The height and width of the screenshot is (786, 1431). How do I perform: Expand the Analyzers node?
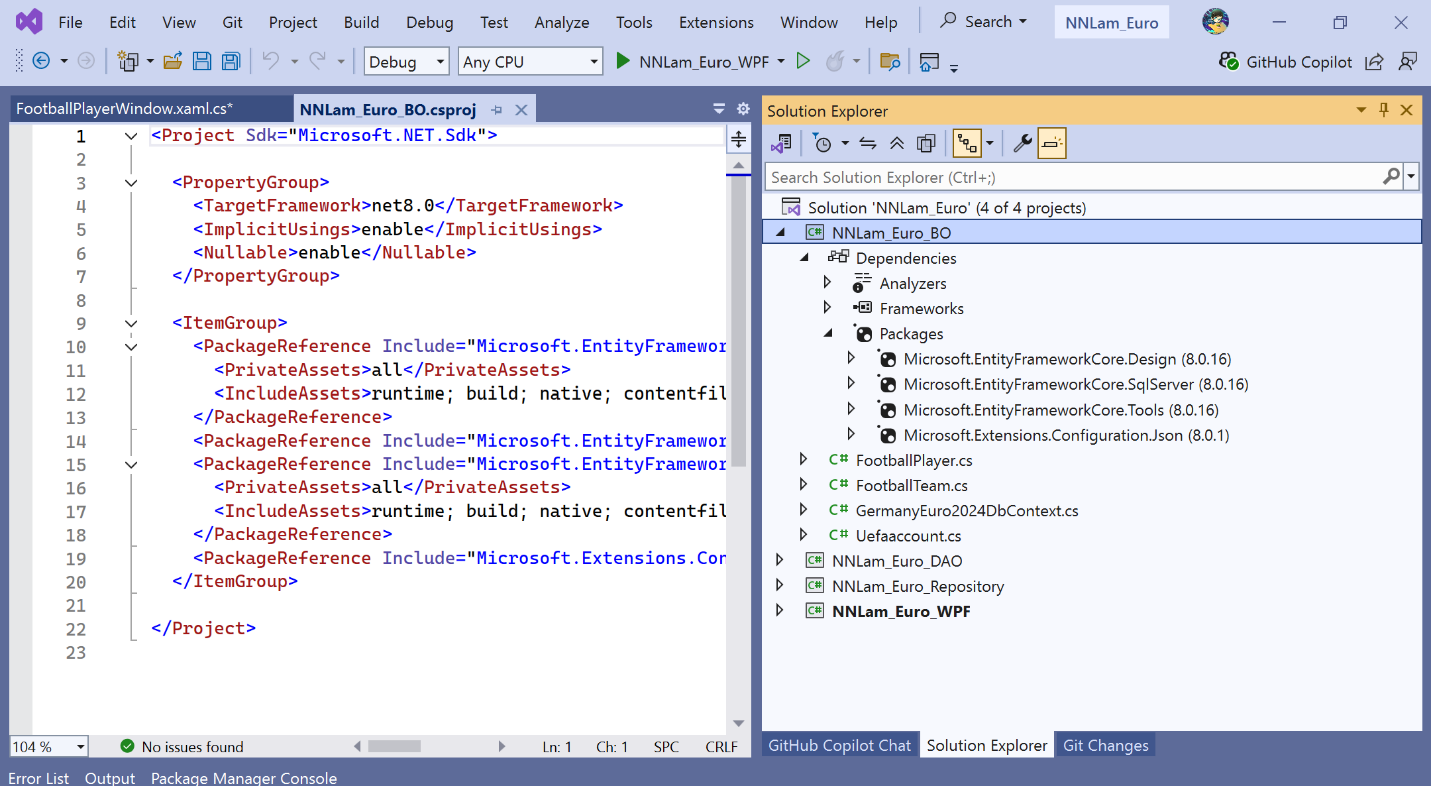(x=827, y=283)
